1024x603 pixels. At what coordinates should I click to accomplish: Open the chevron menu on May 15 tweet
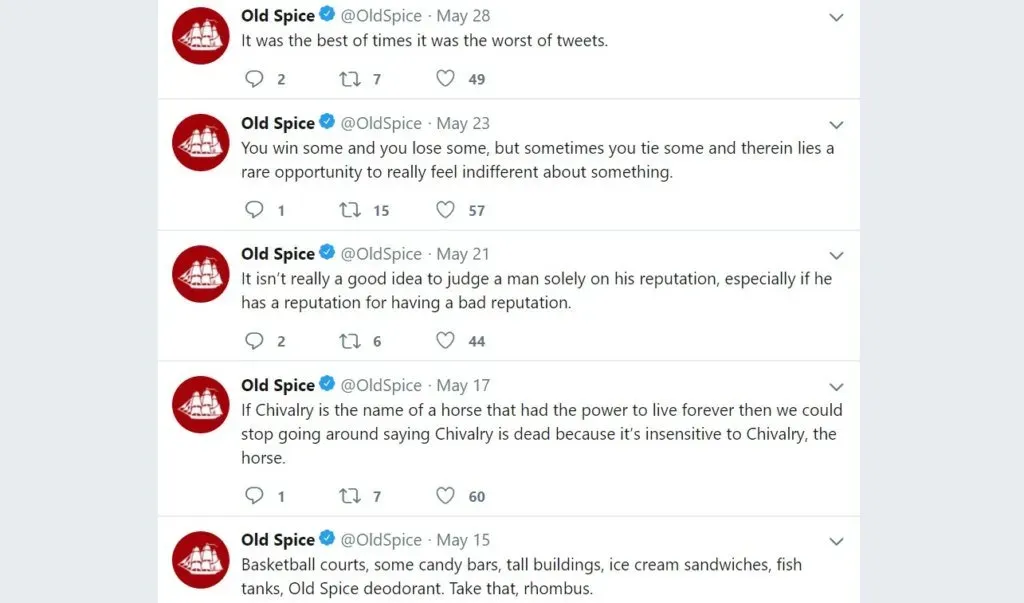[x=836, y=542]
